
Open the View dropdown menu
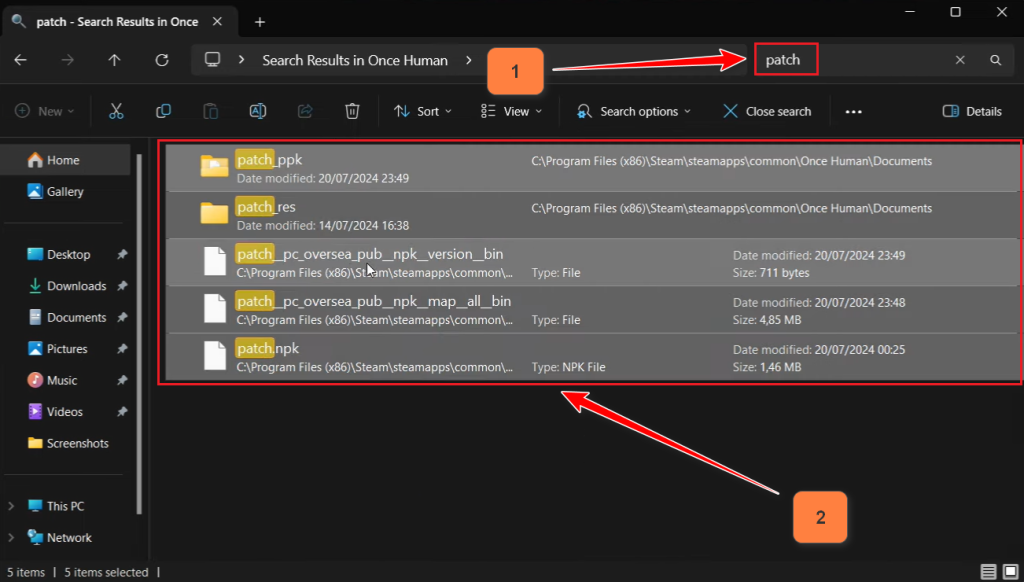(x=511, y=111)
